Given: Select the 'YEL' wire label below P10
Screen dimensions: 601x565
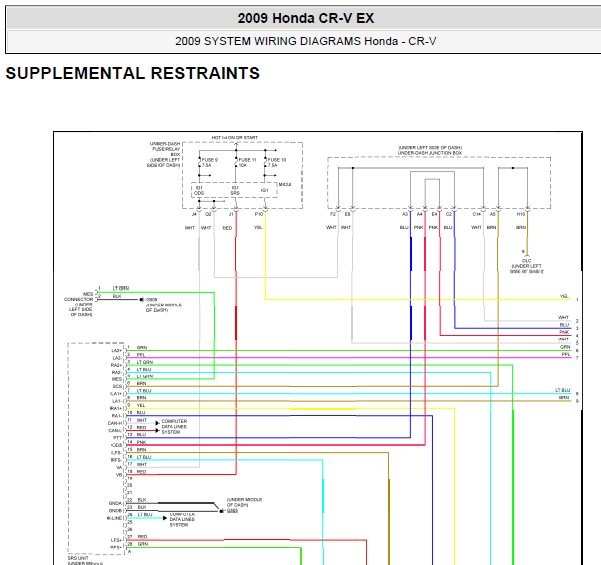Looking at the screenshot, I should pos(258,228).
